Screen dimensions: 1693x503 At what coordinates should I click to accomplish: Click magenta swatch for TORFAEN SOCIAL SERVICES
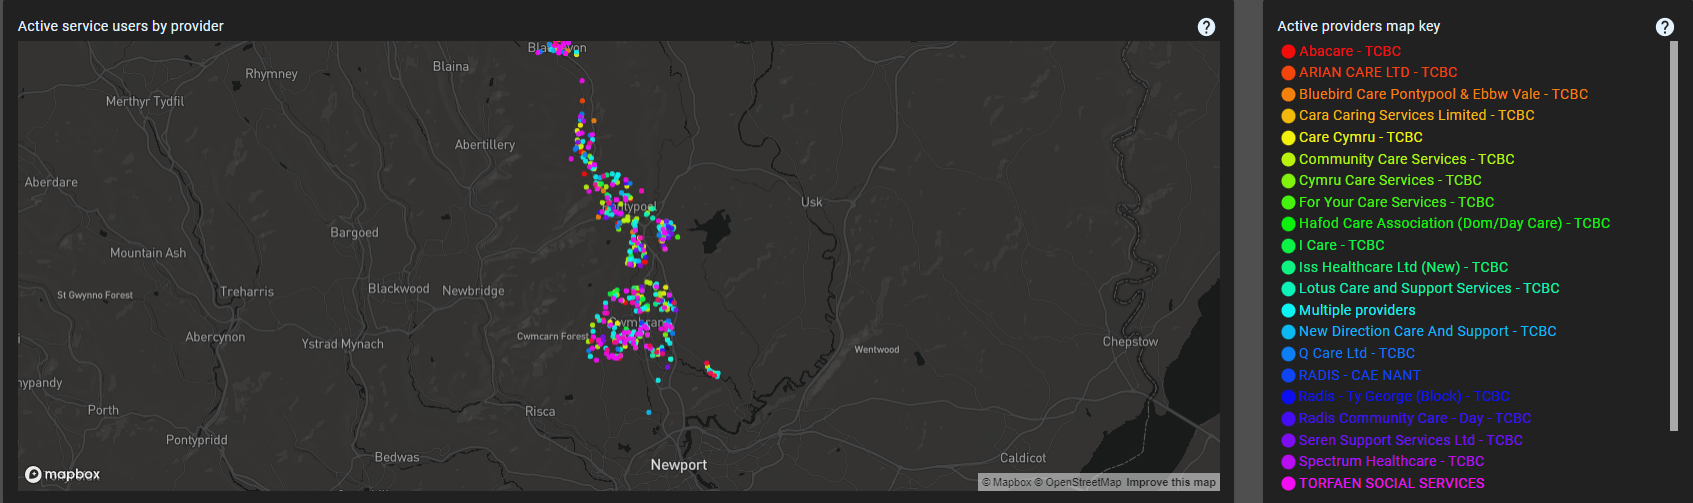pos(1288,484)
